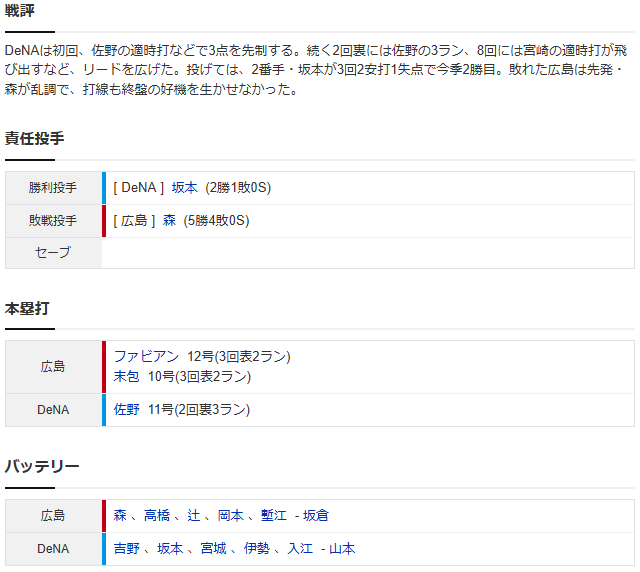Click 塹江 pitcher link
The height and width of the screenshot is (572, 640).
(273, 515)
